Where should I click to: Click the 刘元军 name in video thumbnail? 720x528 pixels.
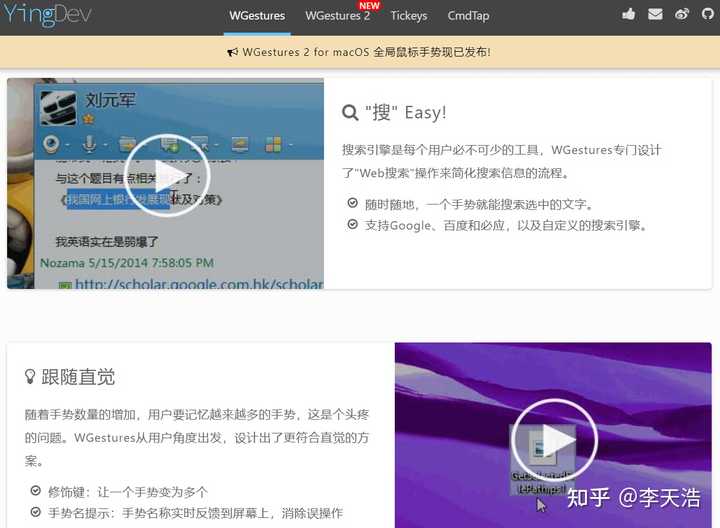tap(110, 100)
